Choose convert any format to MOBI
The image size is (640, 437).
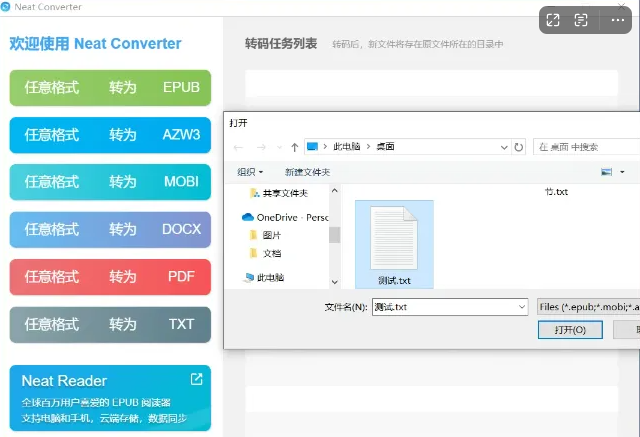(x=110, y=182)
